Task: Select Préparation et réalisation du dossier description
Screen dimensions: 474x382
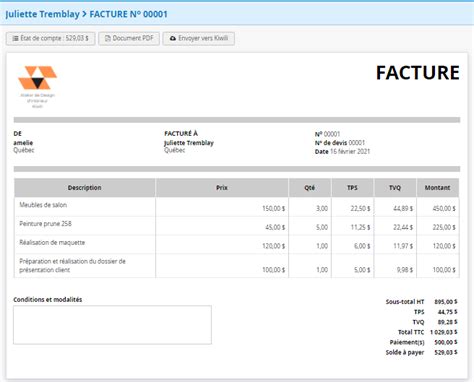Action: pos(72,265)
